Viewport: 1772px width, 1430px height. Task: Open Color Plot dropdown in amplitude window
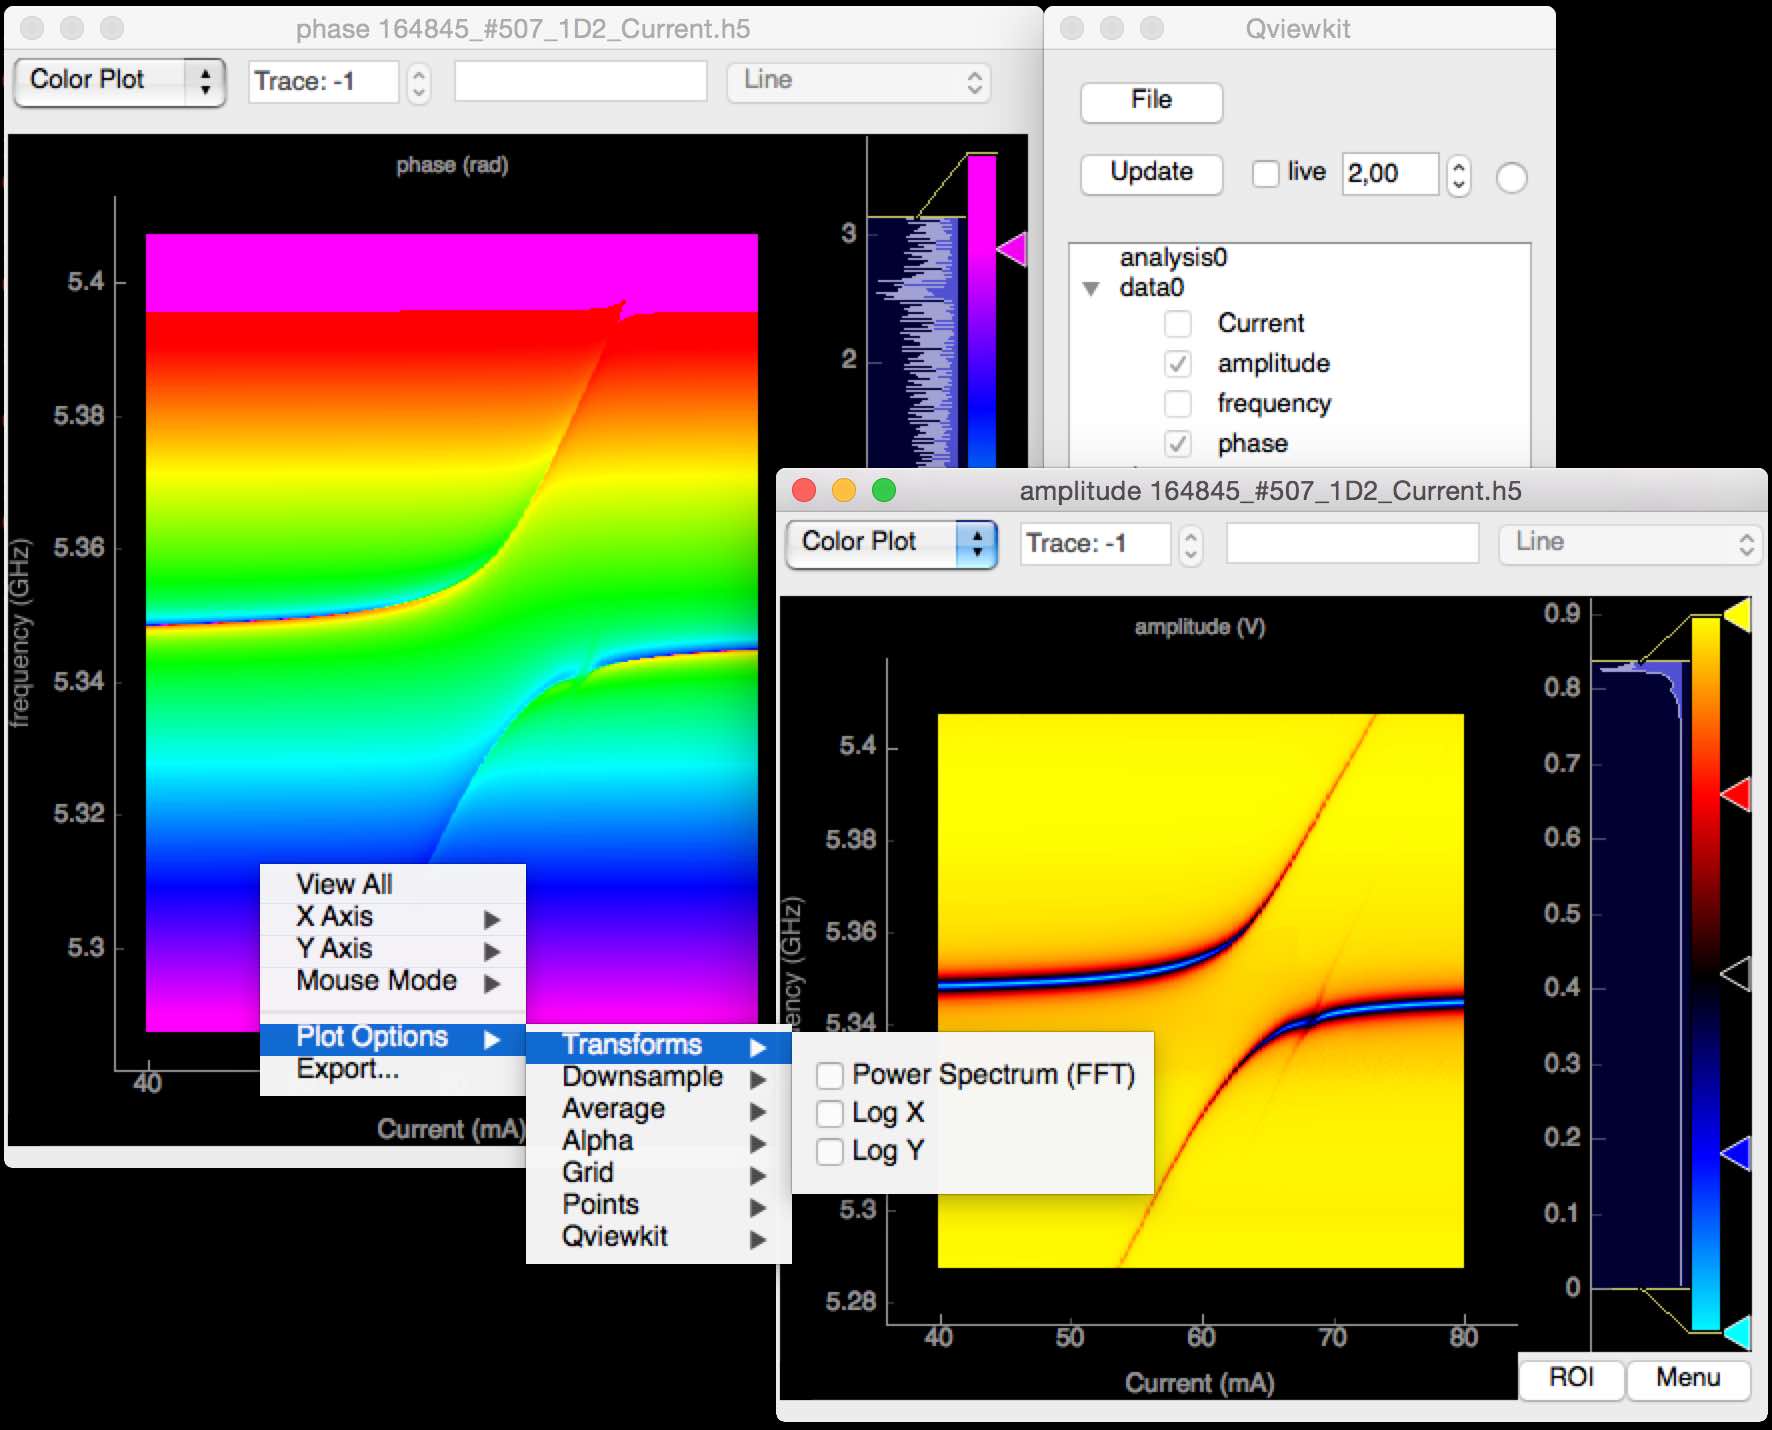click(x=892, y=543)
